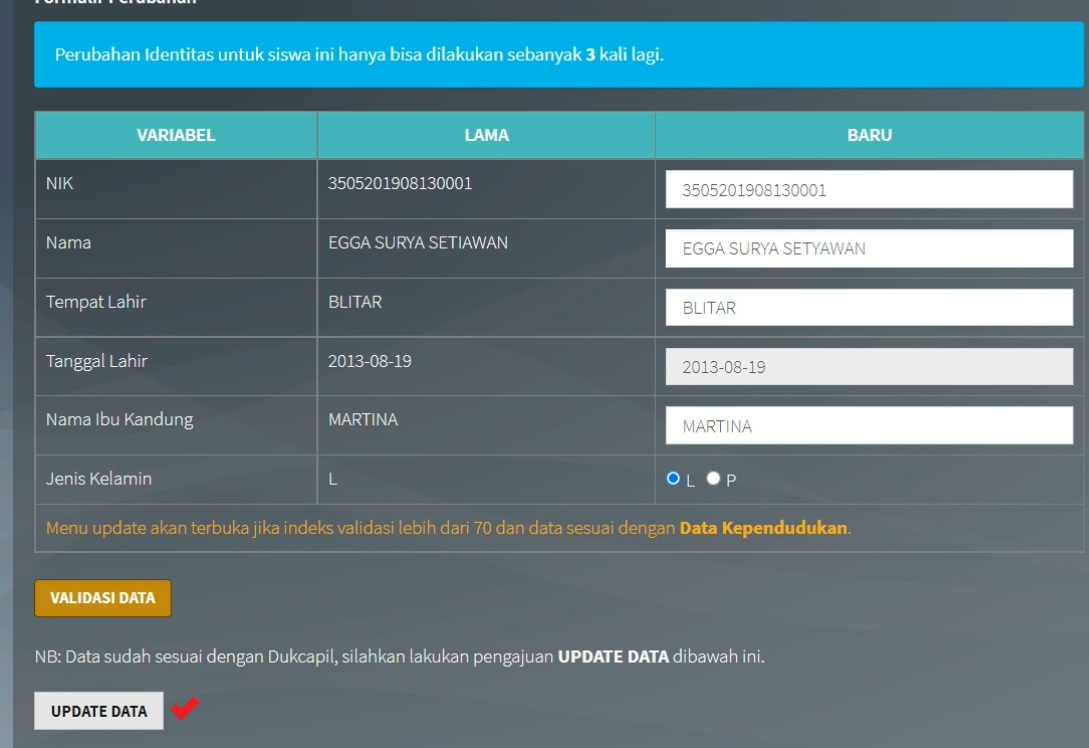Click the VARIABEL column header

tap(176, 134)
